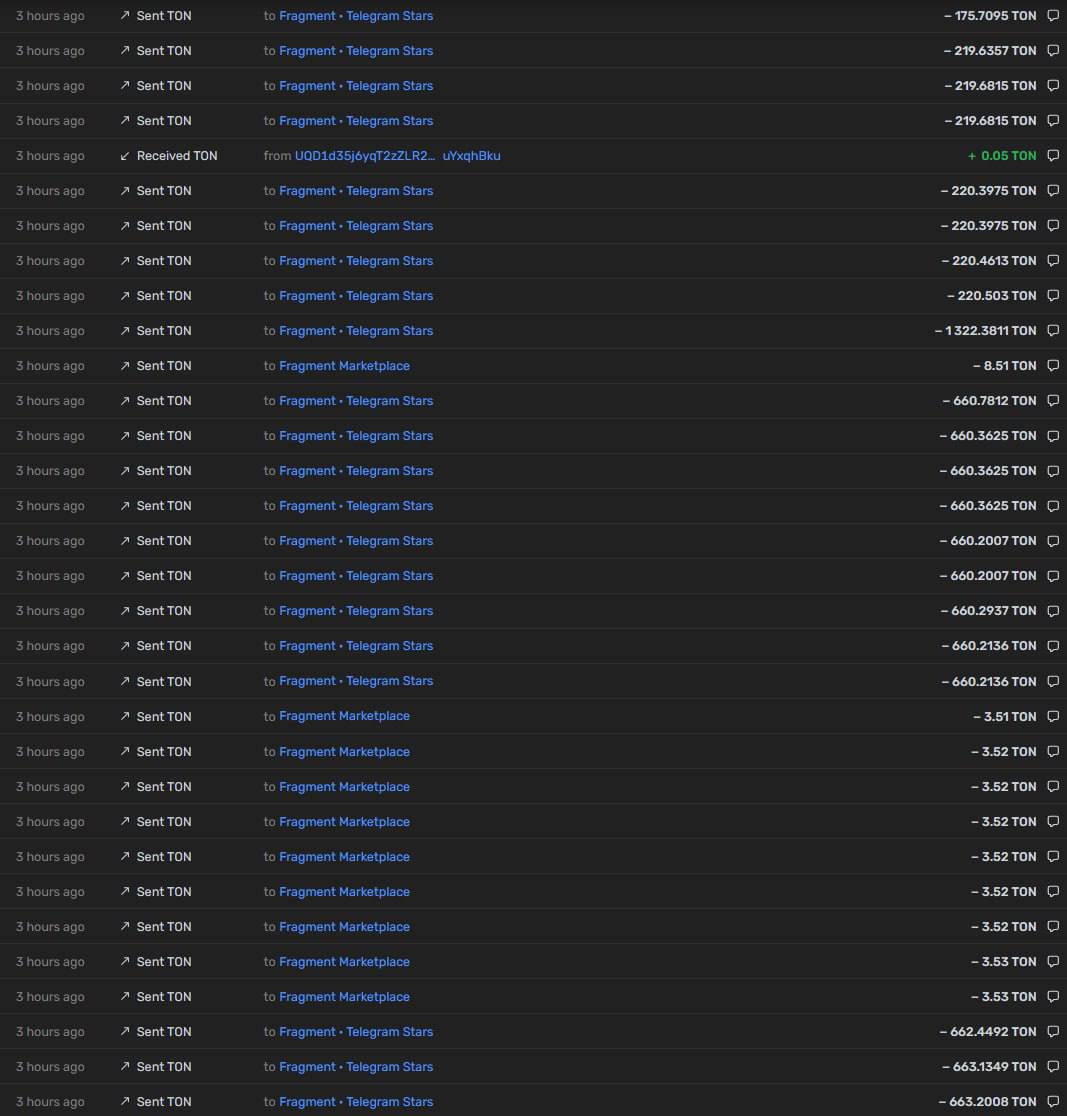Select sent arrow icon on 219.6357 TON row
Screen dimensions: 1067x1116
click(x=125, y=50)
